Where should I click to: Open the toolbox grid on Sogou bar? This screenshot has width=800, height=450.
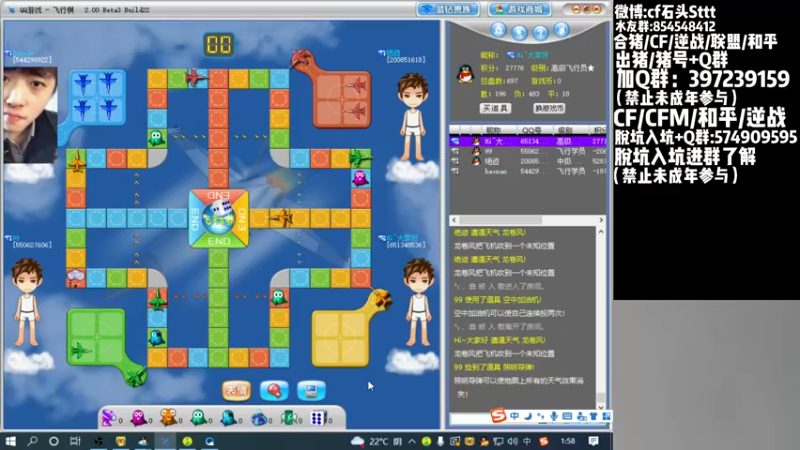pos(606,416)
